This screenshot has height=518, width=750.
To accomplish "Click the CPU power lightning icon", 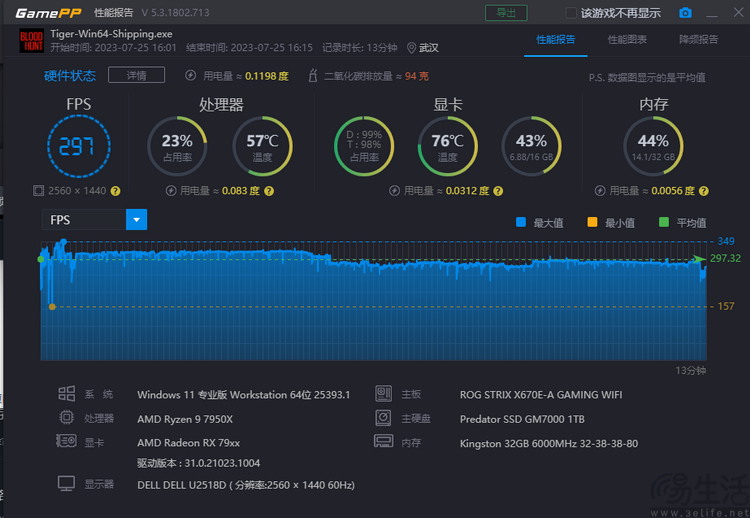I will tap(171, 191).
